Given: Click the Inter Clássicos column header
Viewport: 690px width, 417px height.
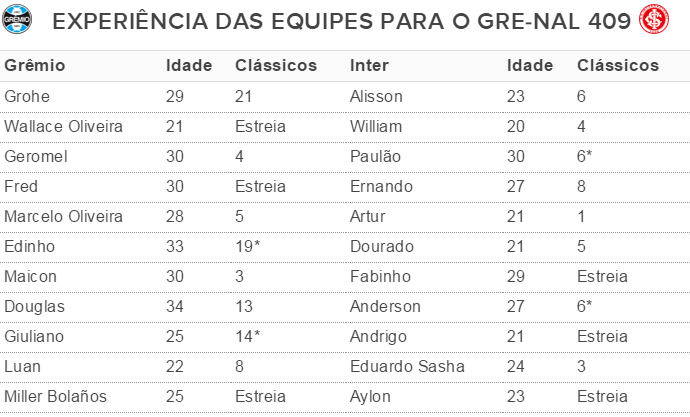Looking at the screenshot, I should coord(618,66).
